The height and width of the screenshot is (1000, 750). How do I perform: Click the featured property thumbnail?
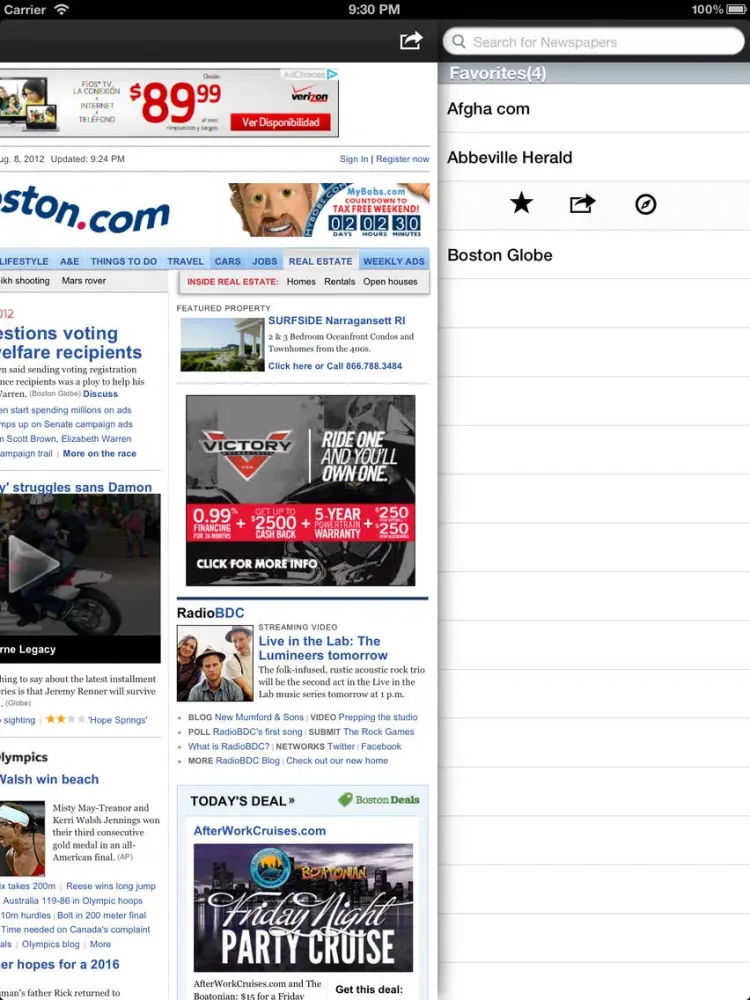tap(222, 345)
